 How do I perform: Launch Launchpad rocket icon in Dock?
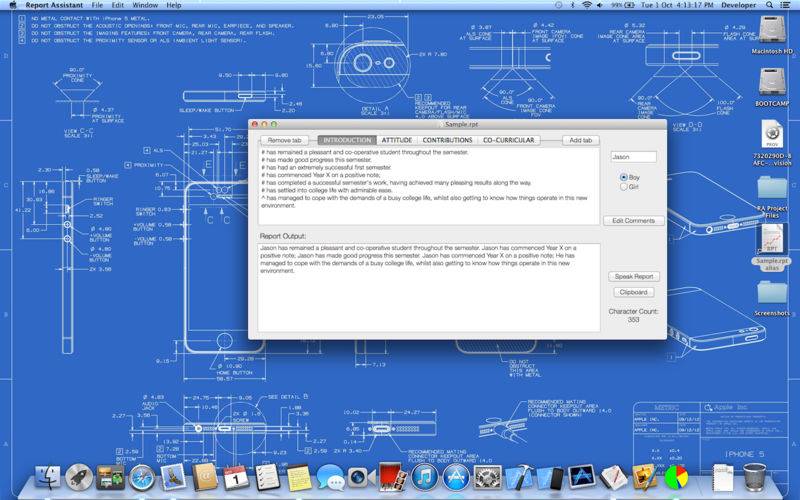click(x=79, y=478)
